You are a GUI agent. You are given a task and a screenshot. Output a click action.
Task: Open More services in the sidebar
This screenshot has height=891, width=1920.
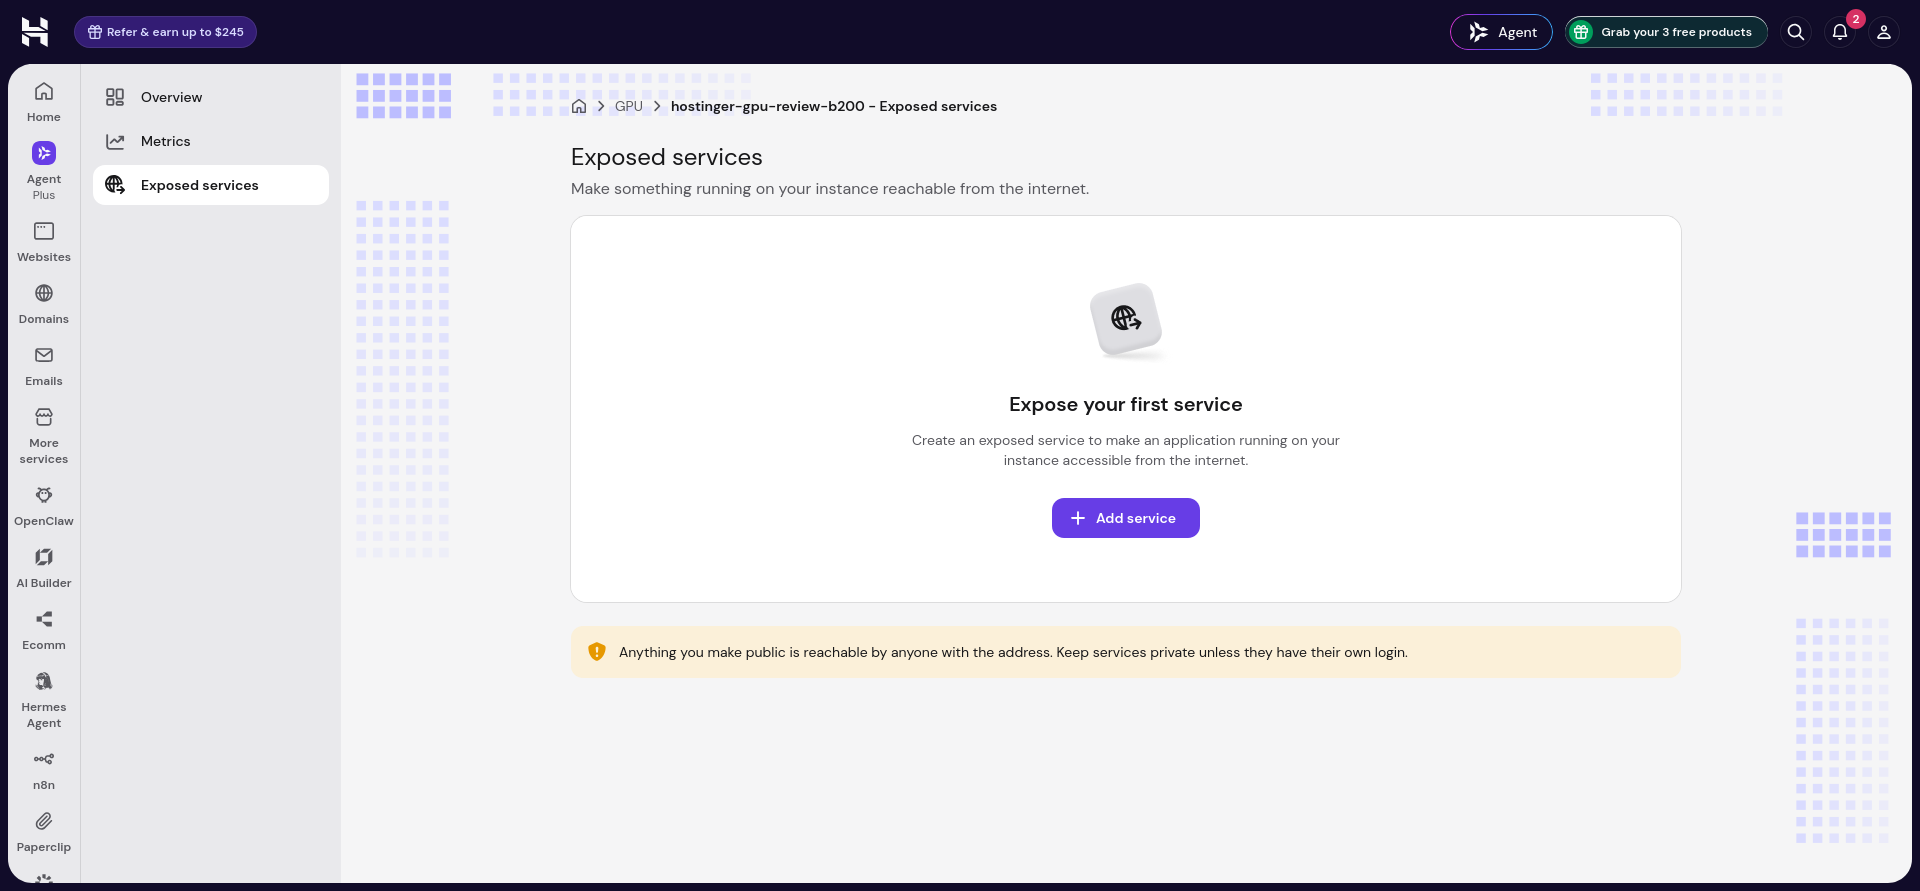coord(44,436)
